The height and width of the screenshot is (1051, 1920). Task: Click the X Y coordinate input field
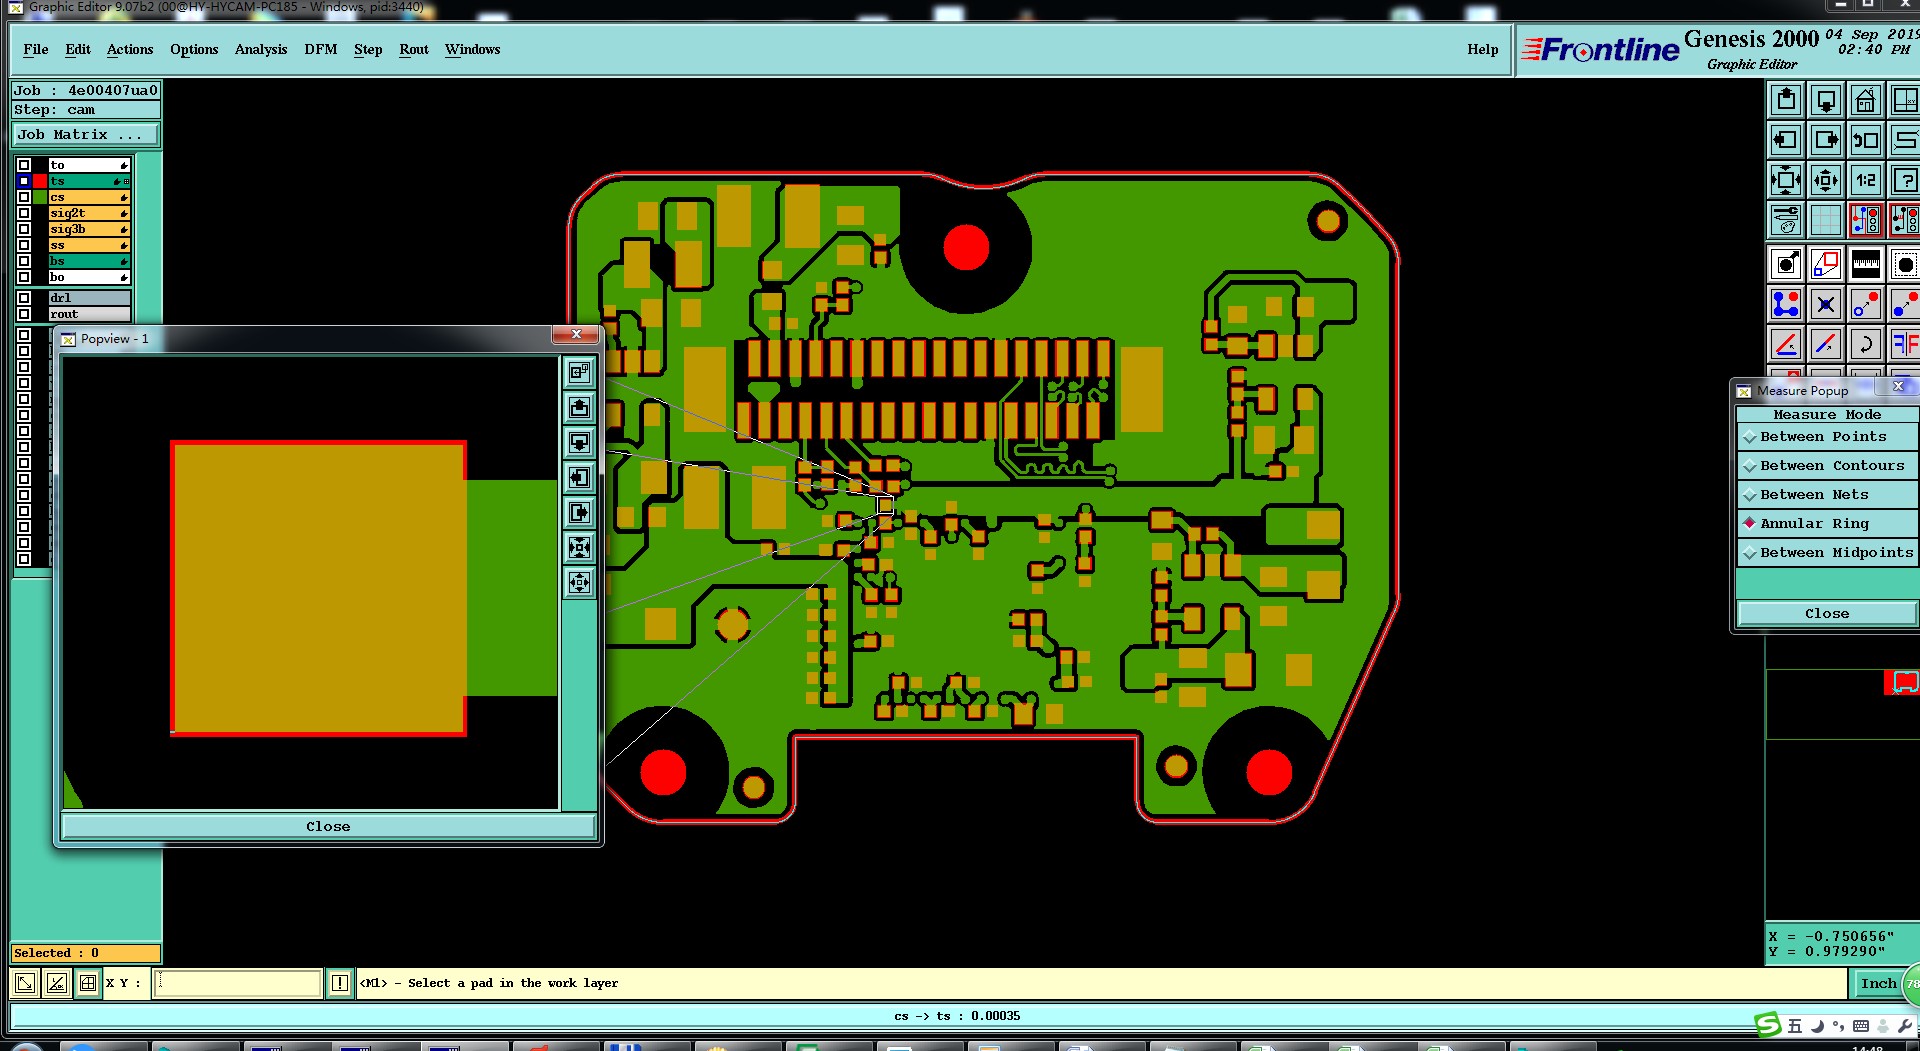238,983
